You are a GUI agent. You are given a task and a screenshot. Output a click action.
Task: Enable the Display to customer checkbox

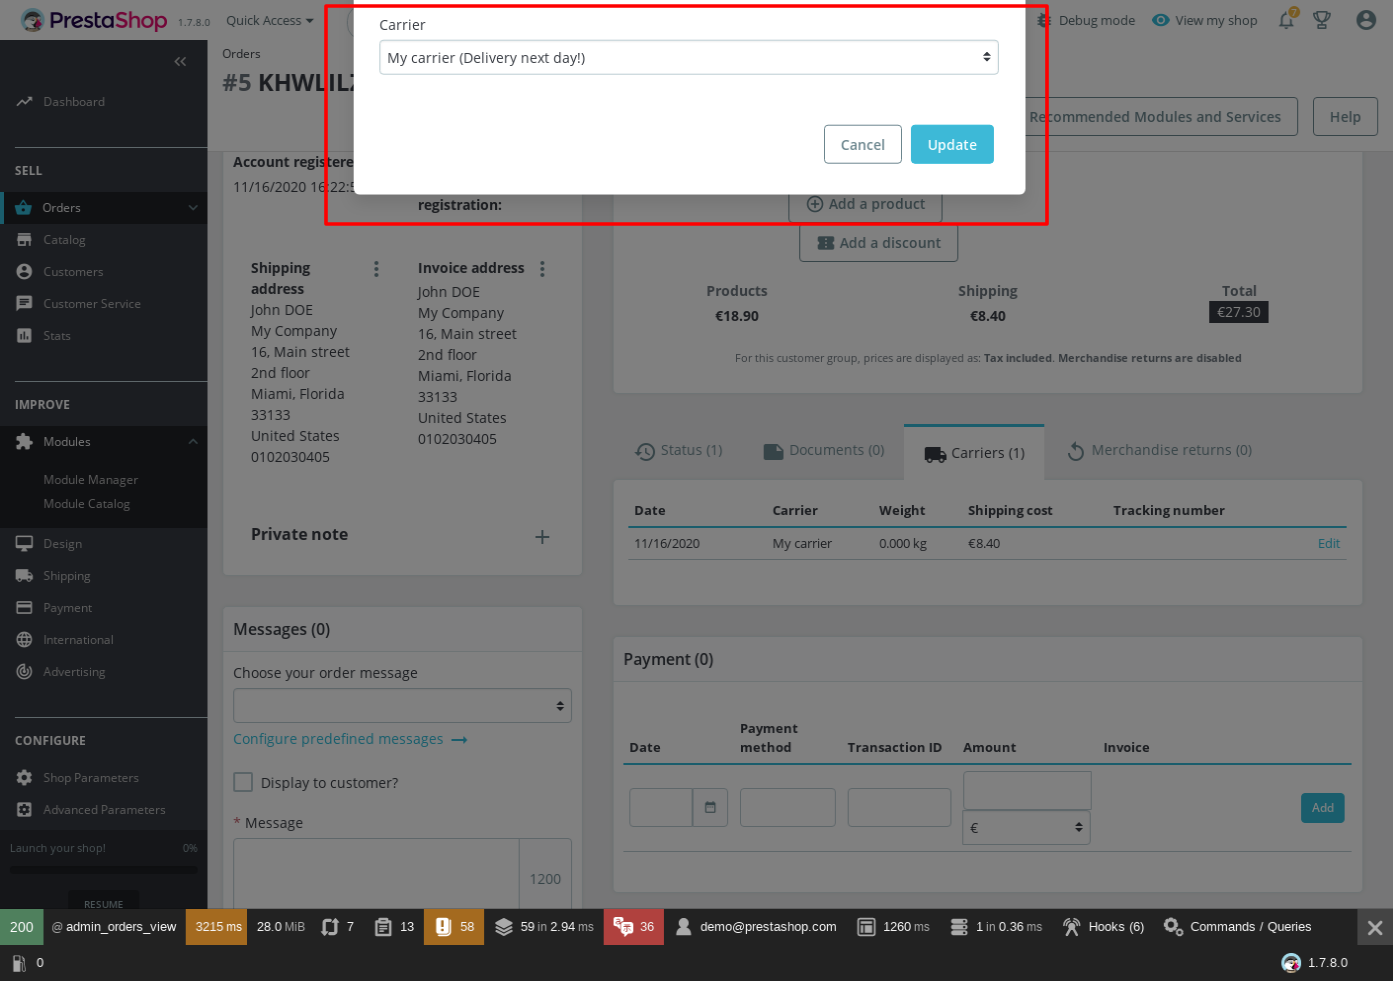point(243,782)
